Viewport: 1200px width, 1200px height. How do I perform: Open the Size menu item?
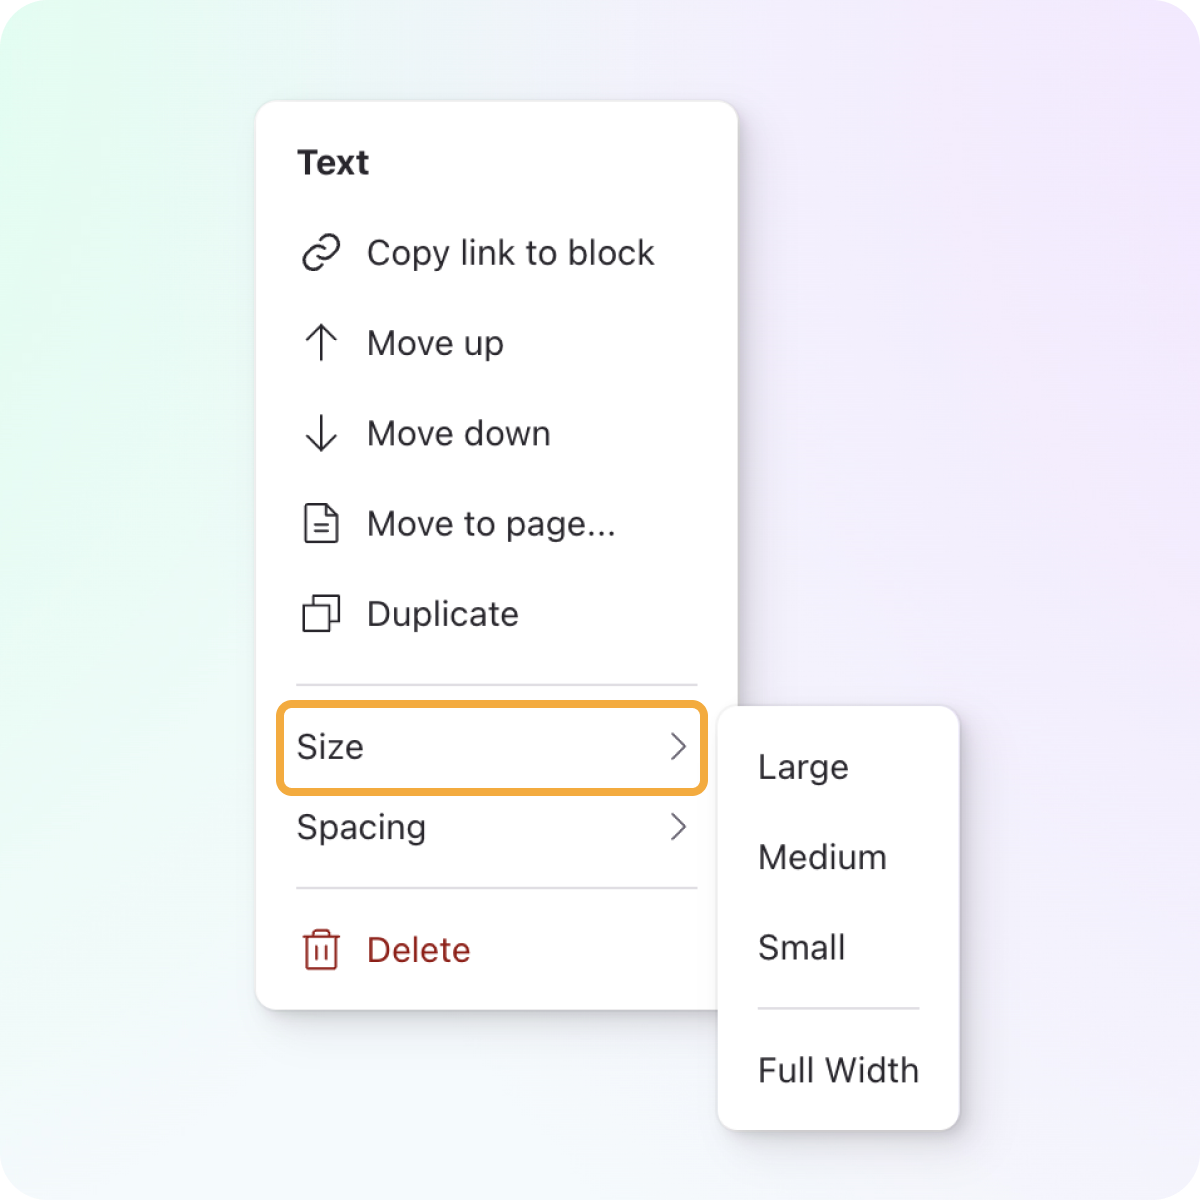492,748
